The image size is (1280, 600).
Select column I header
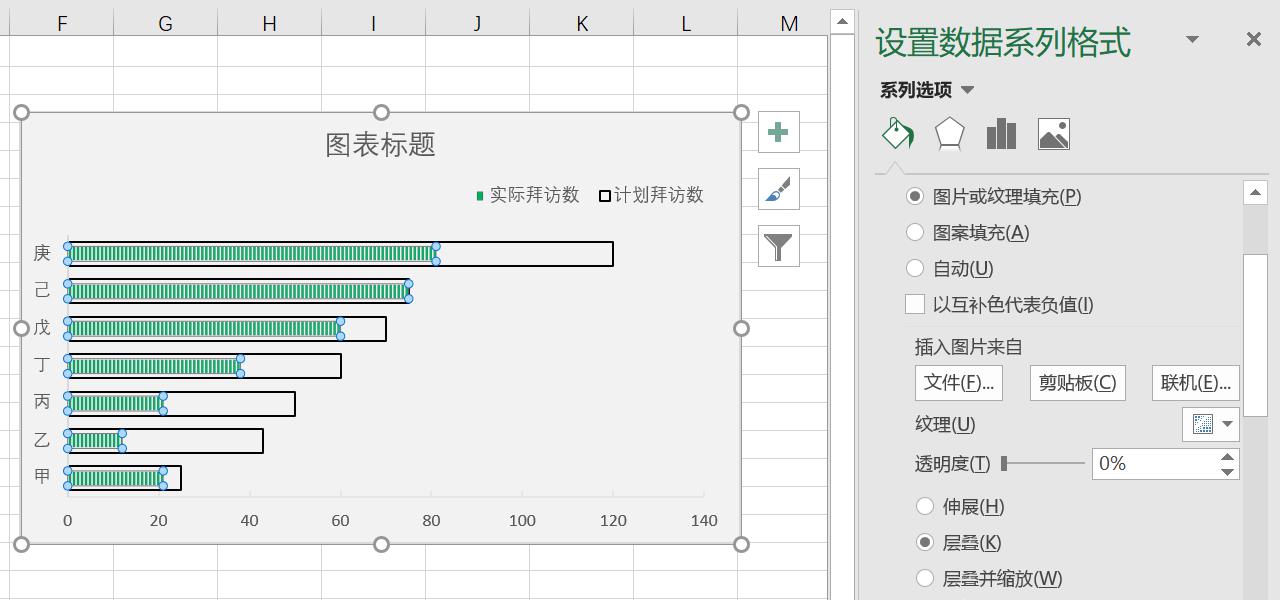(373, 23)
